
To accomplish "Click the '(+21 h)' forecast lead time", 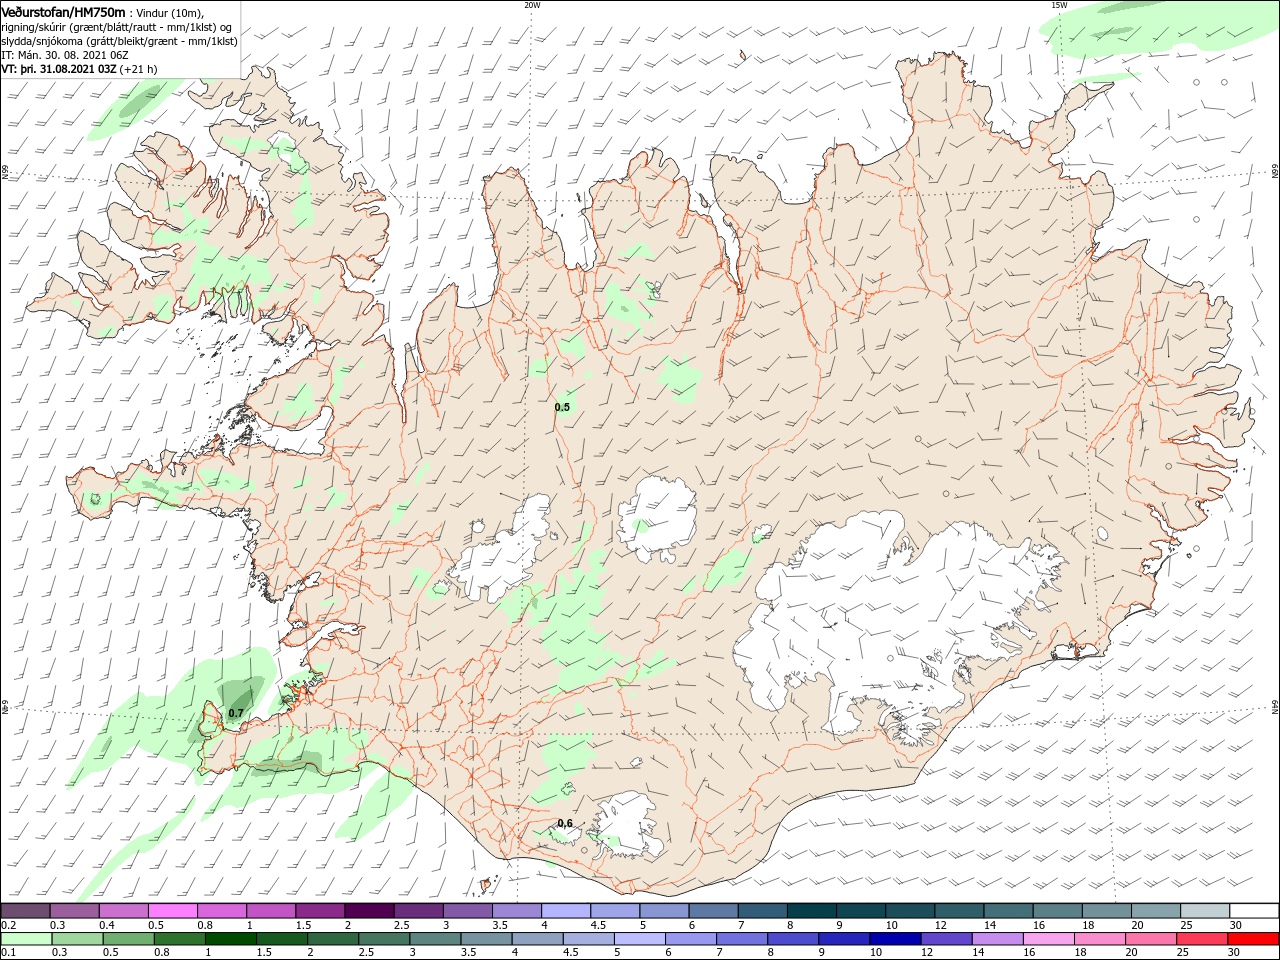I will (x=138, y=69).
